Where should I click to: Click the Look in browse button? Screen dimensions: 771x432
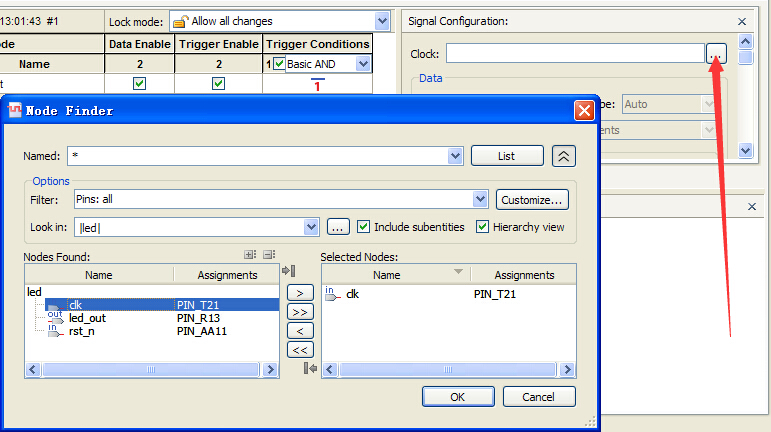point(338,227)
